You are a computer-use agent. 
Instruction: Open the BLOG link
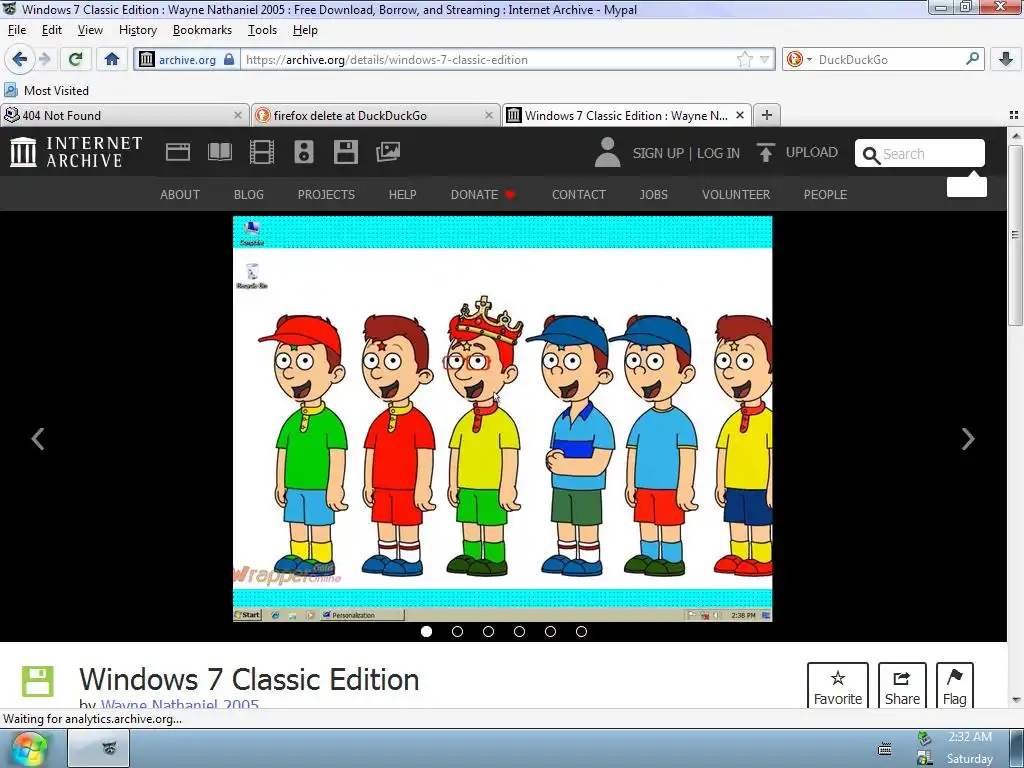click(x=249, y=195)
